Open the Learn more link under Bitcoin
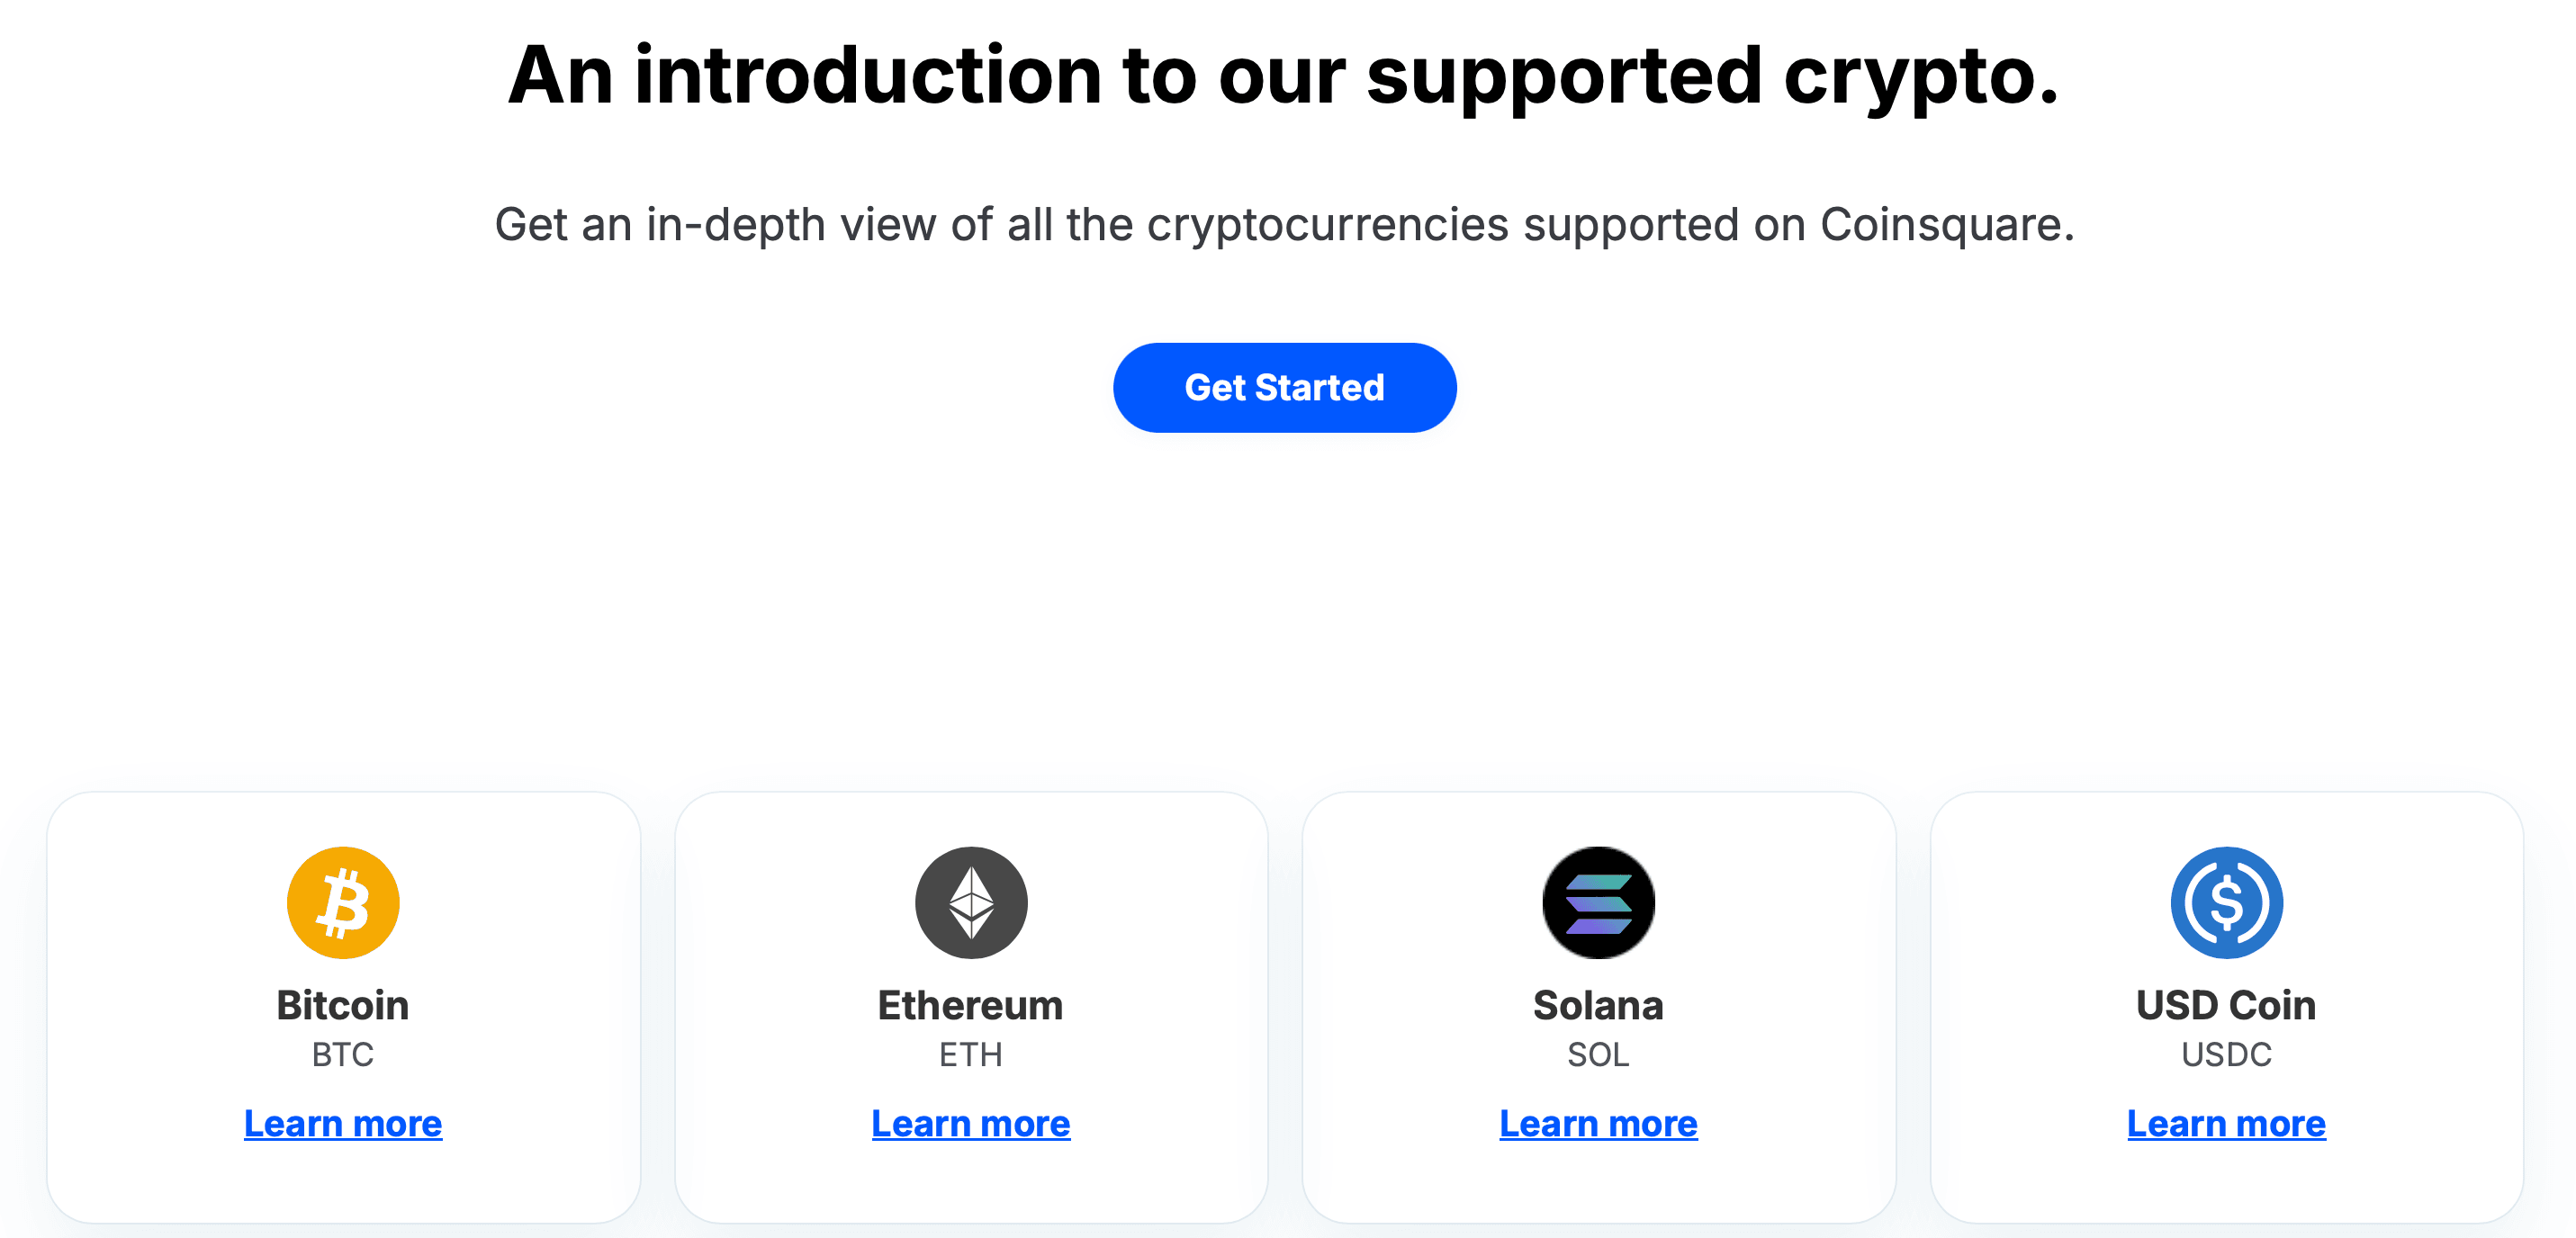Image resolution: width=2576 pixels, height=1238 pixels. point(343,1123)
